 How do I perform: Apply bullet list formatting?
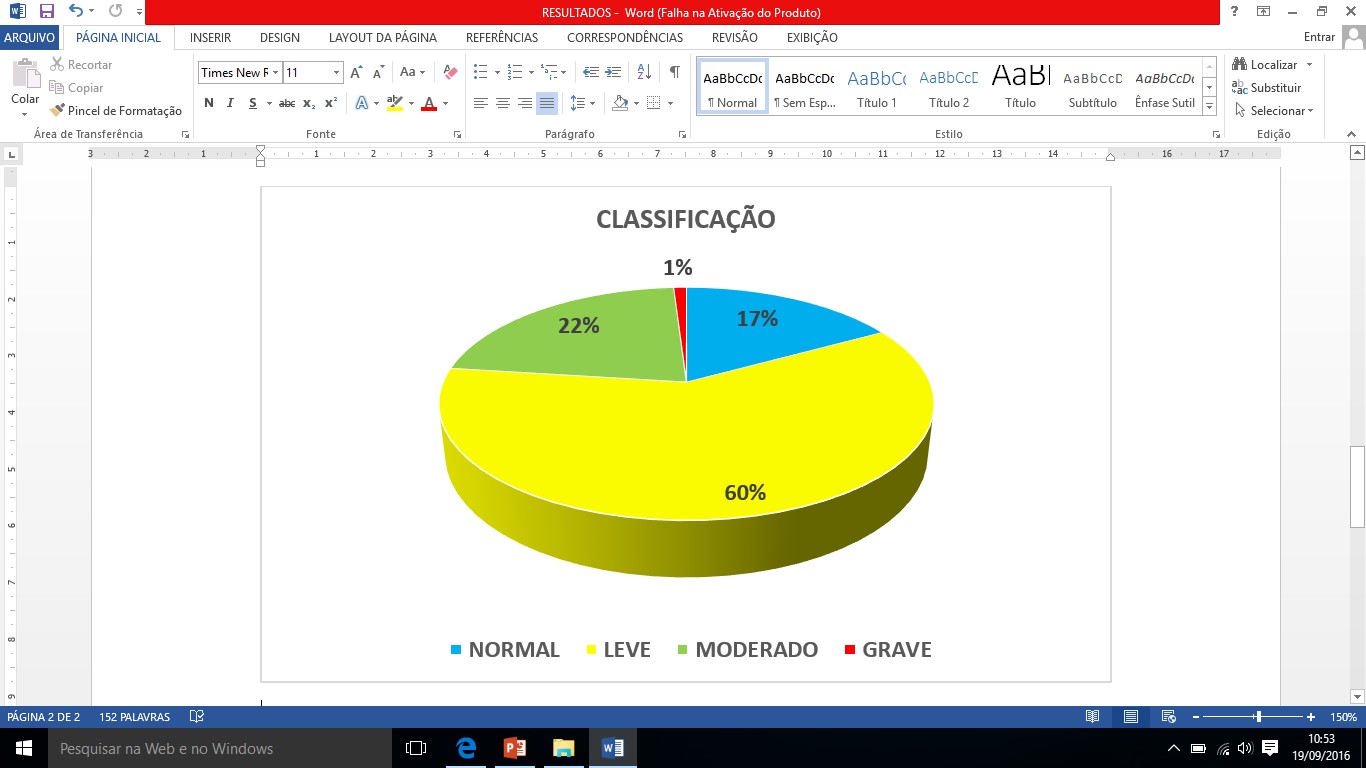pyautogui.click(x=481, y=72)
